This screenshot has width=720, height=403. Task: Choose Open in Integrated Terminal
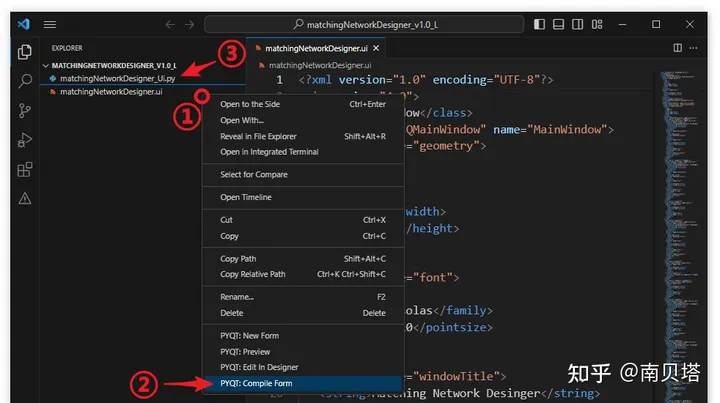[x=303, y=152]
